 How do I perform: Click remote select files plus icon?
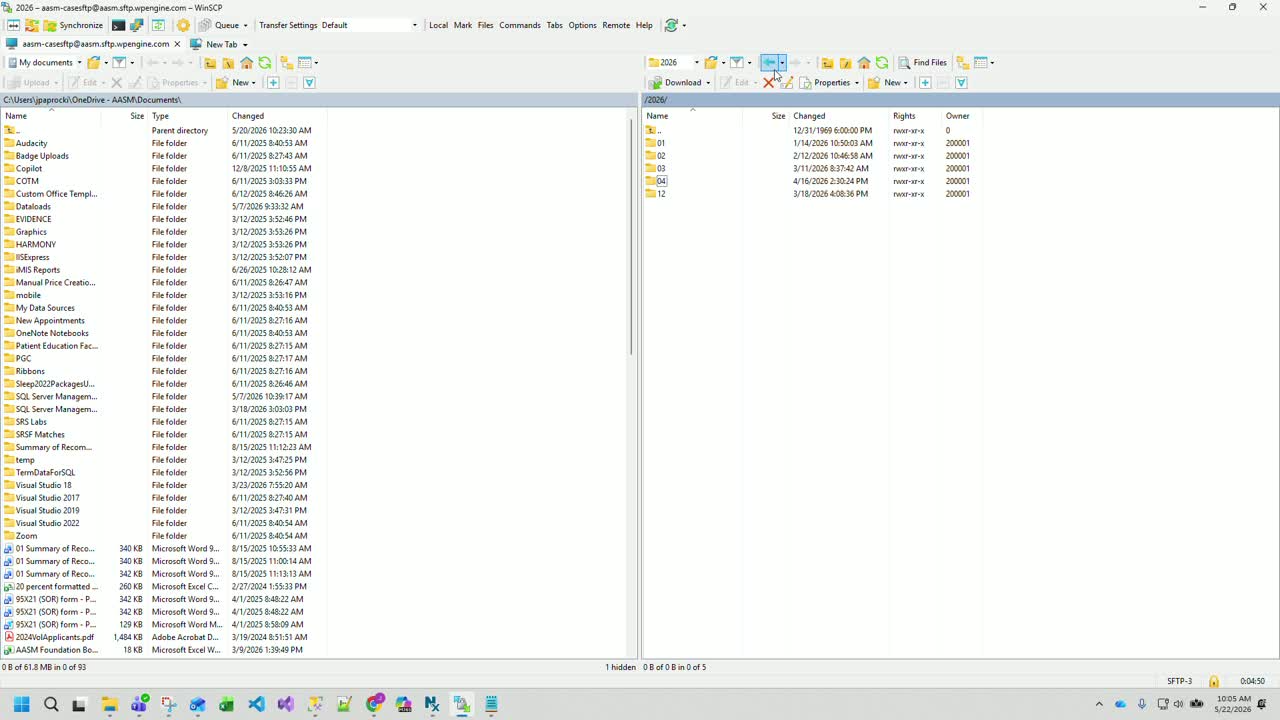(925, 83)
